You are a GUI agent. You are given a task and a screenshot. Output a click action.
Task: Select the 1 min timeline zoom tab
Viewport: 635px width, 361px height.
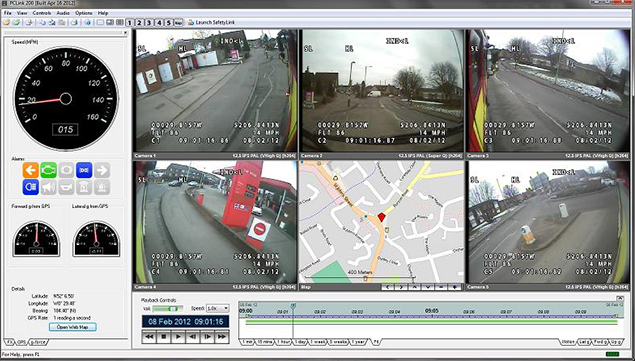(x=247, y=342)
